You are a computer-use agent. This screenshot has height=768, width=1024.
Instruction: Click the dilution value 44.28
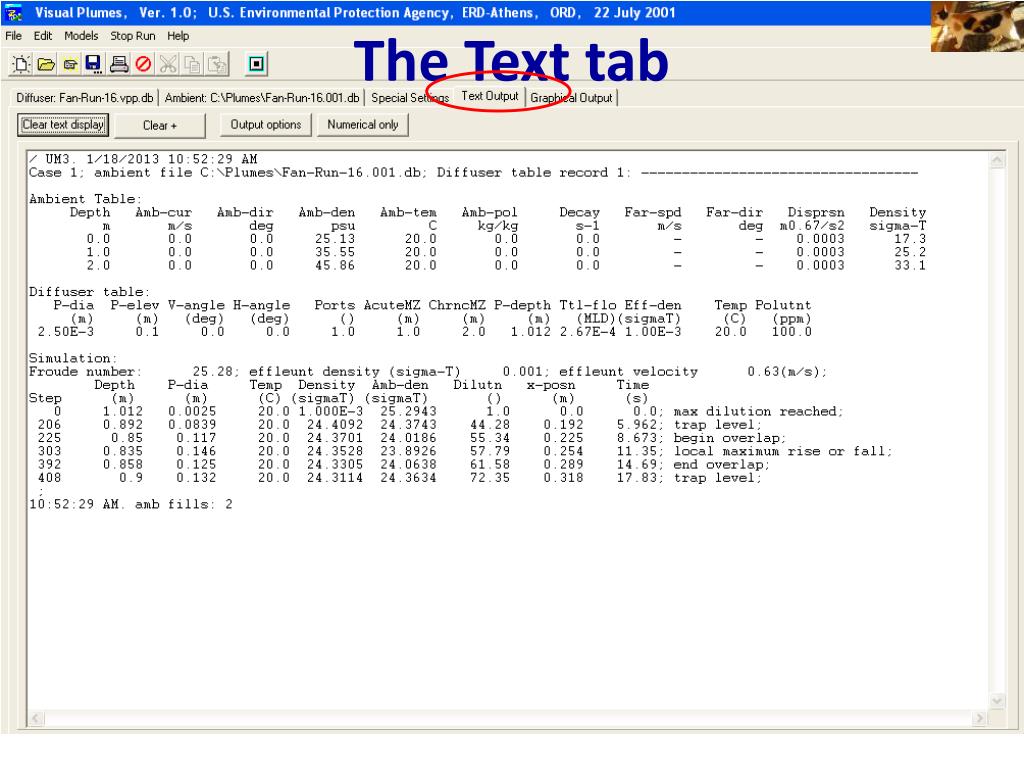click(490, 424)
